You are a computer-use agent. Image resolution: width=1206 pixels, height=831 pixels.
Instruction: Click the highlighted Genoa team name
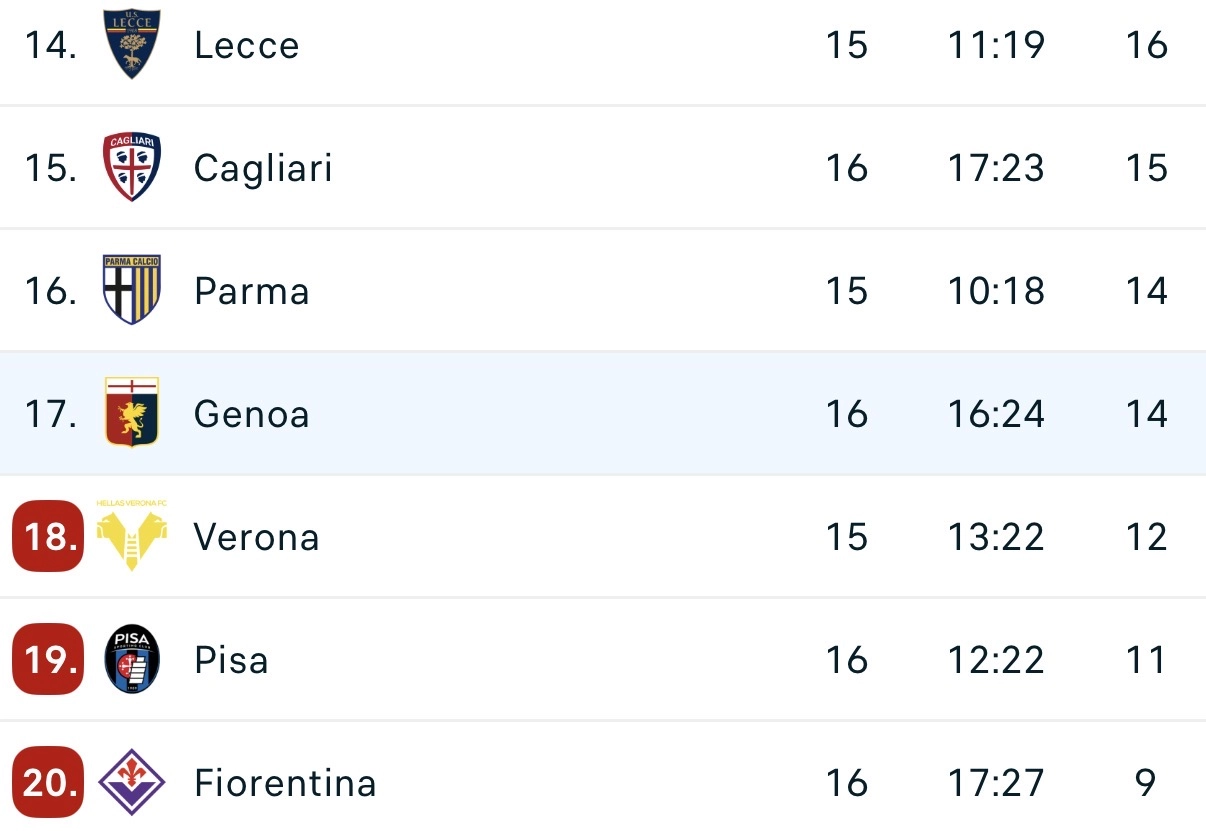pyautogui.click(x=252, y=414)
